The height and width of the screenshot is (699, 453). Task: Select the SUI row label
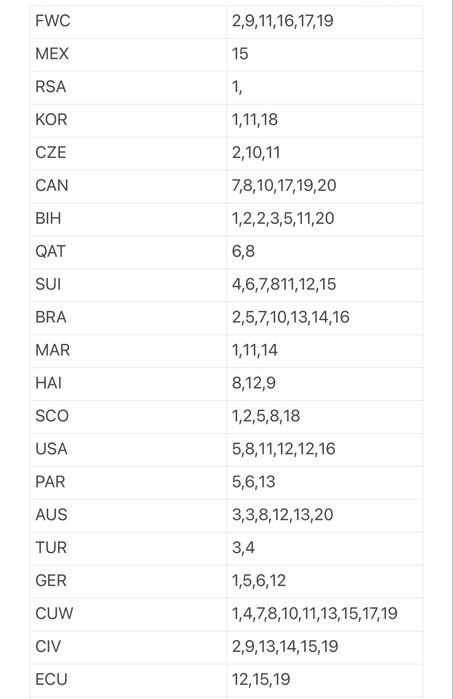click(128, 285)
